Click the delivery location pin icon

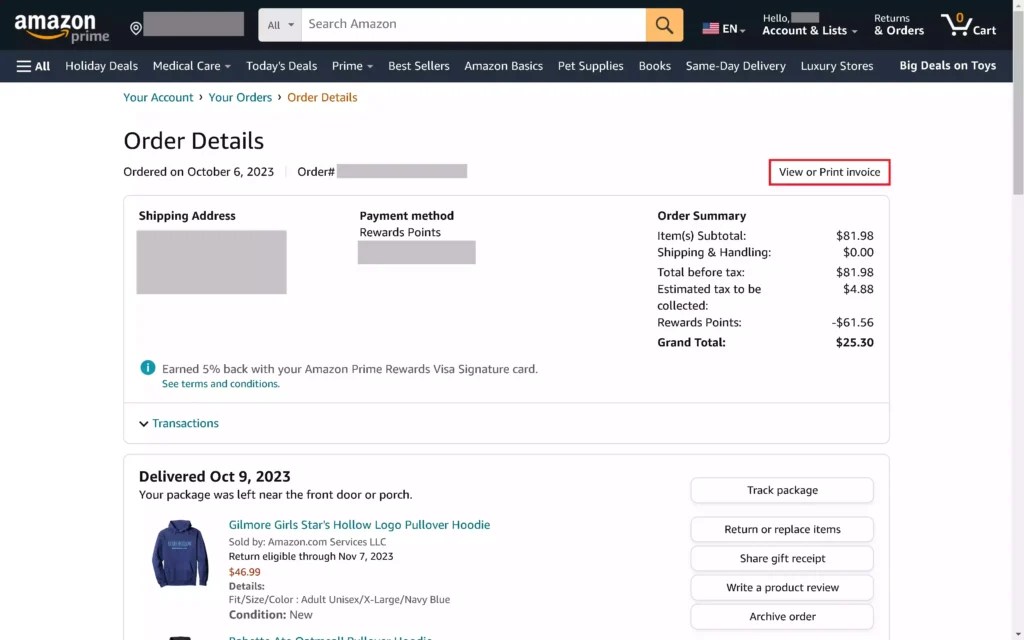(135, 24)
